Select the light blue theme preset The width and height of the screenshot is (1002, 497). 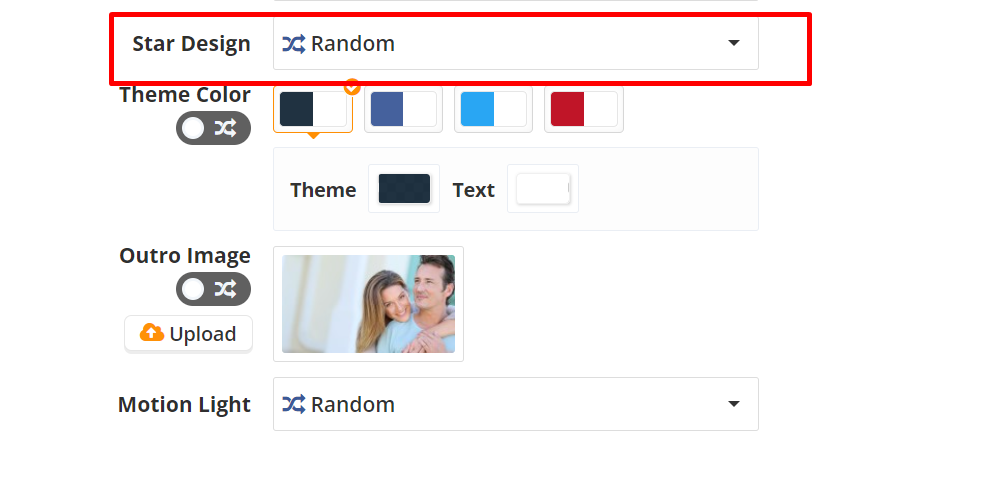pyautogui.click(x=493, y=109)
